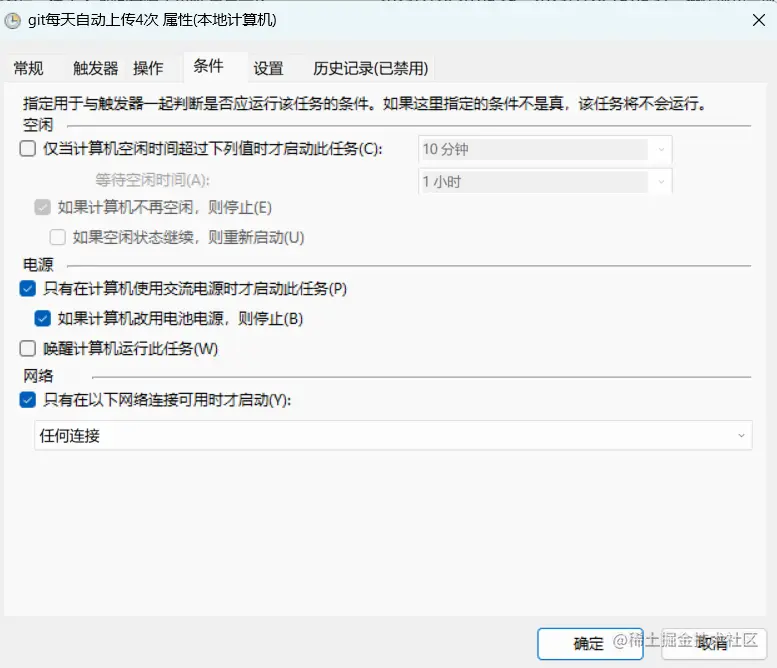Viewport: 777px width, 668px height.
Task: Enable 唤醒计算机运行此任务(W) checkbox
Action: [28, 348]
